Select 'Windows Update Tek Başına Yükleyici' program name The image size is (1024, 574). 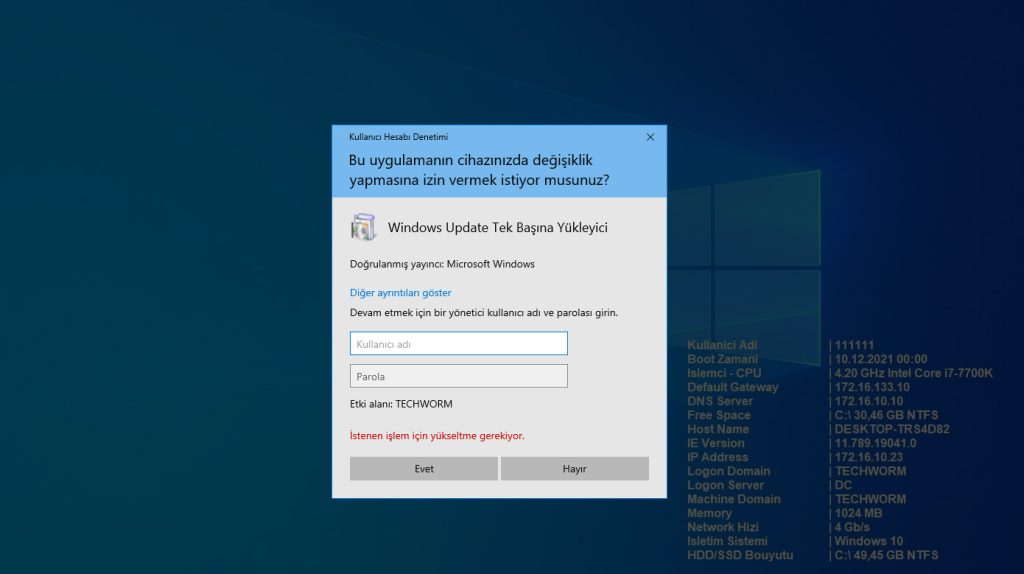497,228
